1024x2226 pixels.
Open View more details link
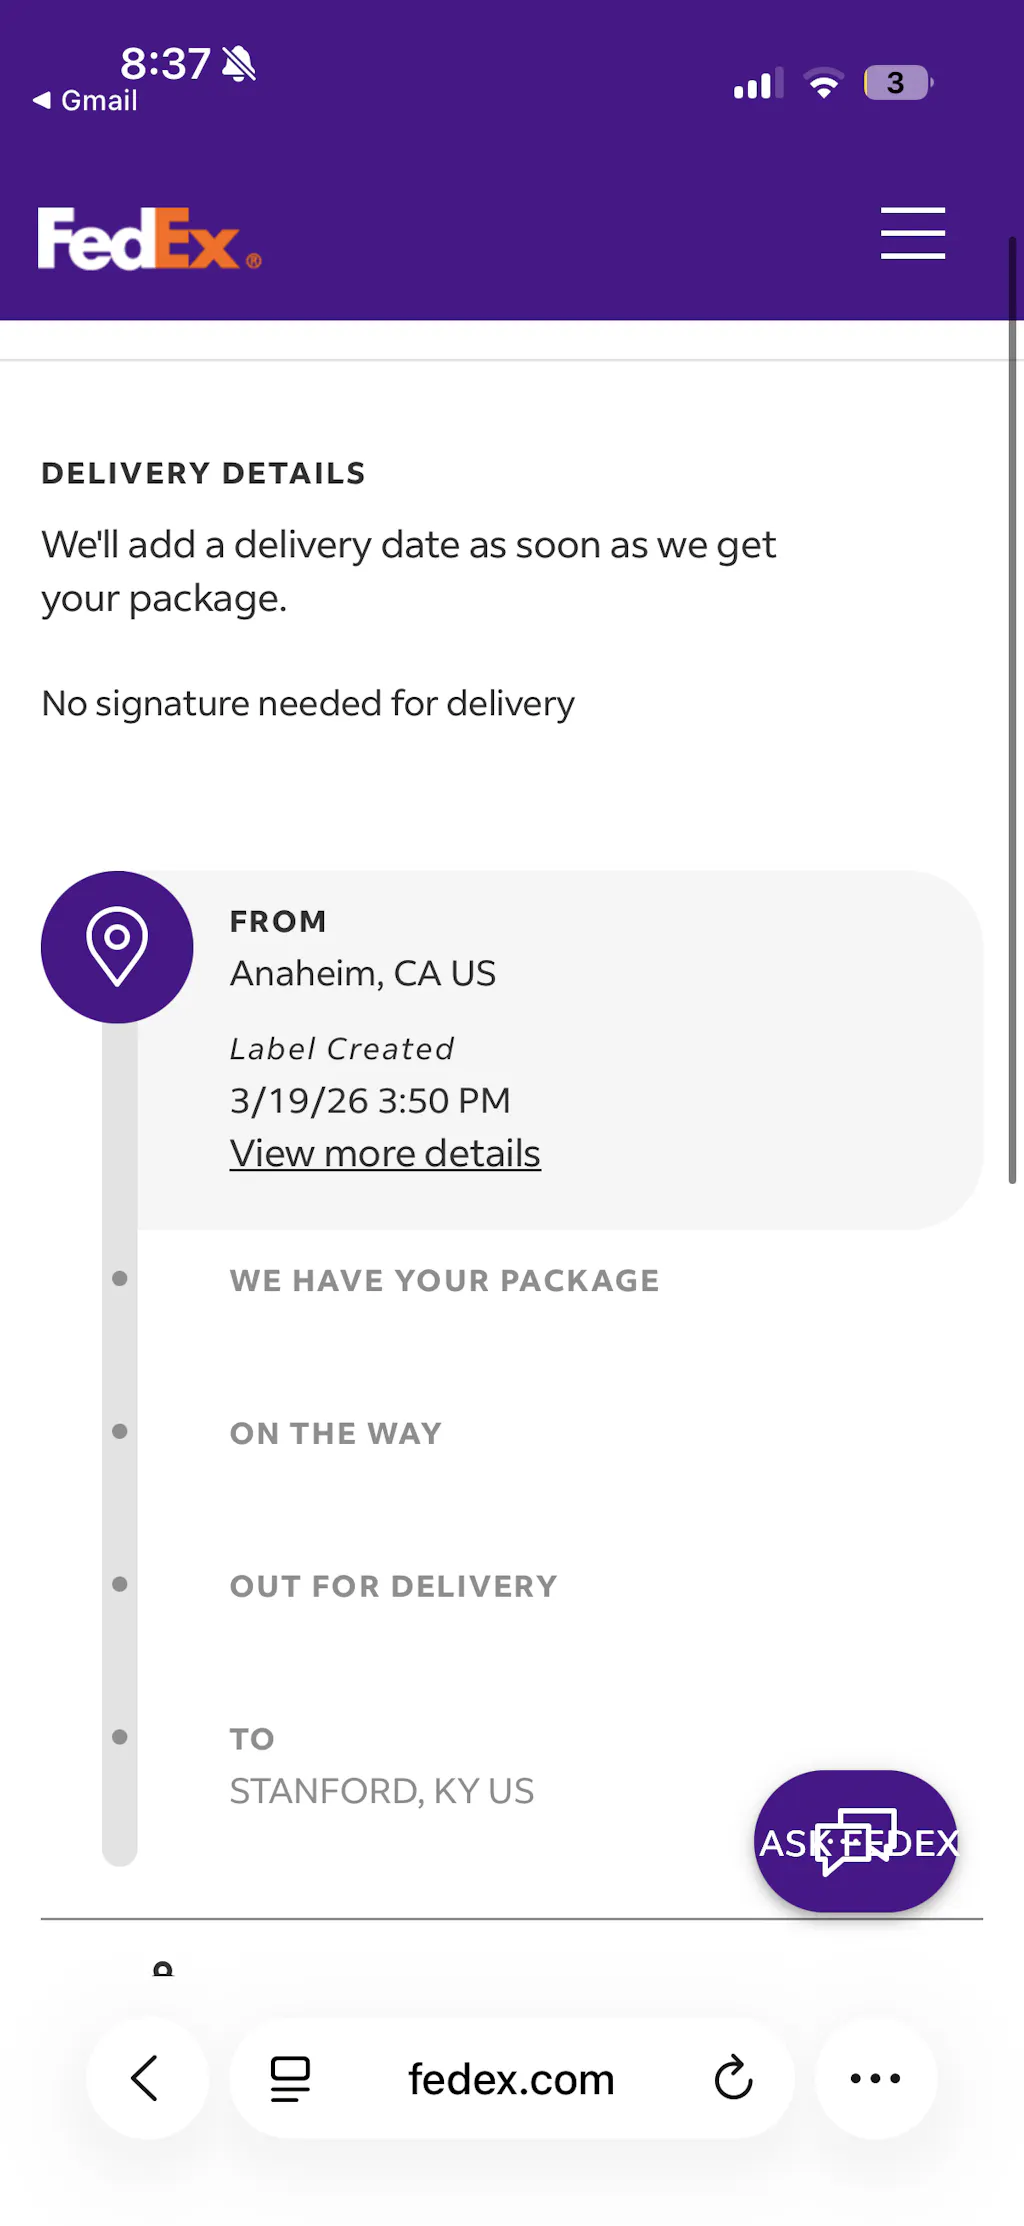(385, 1153)
